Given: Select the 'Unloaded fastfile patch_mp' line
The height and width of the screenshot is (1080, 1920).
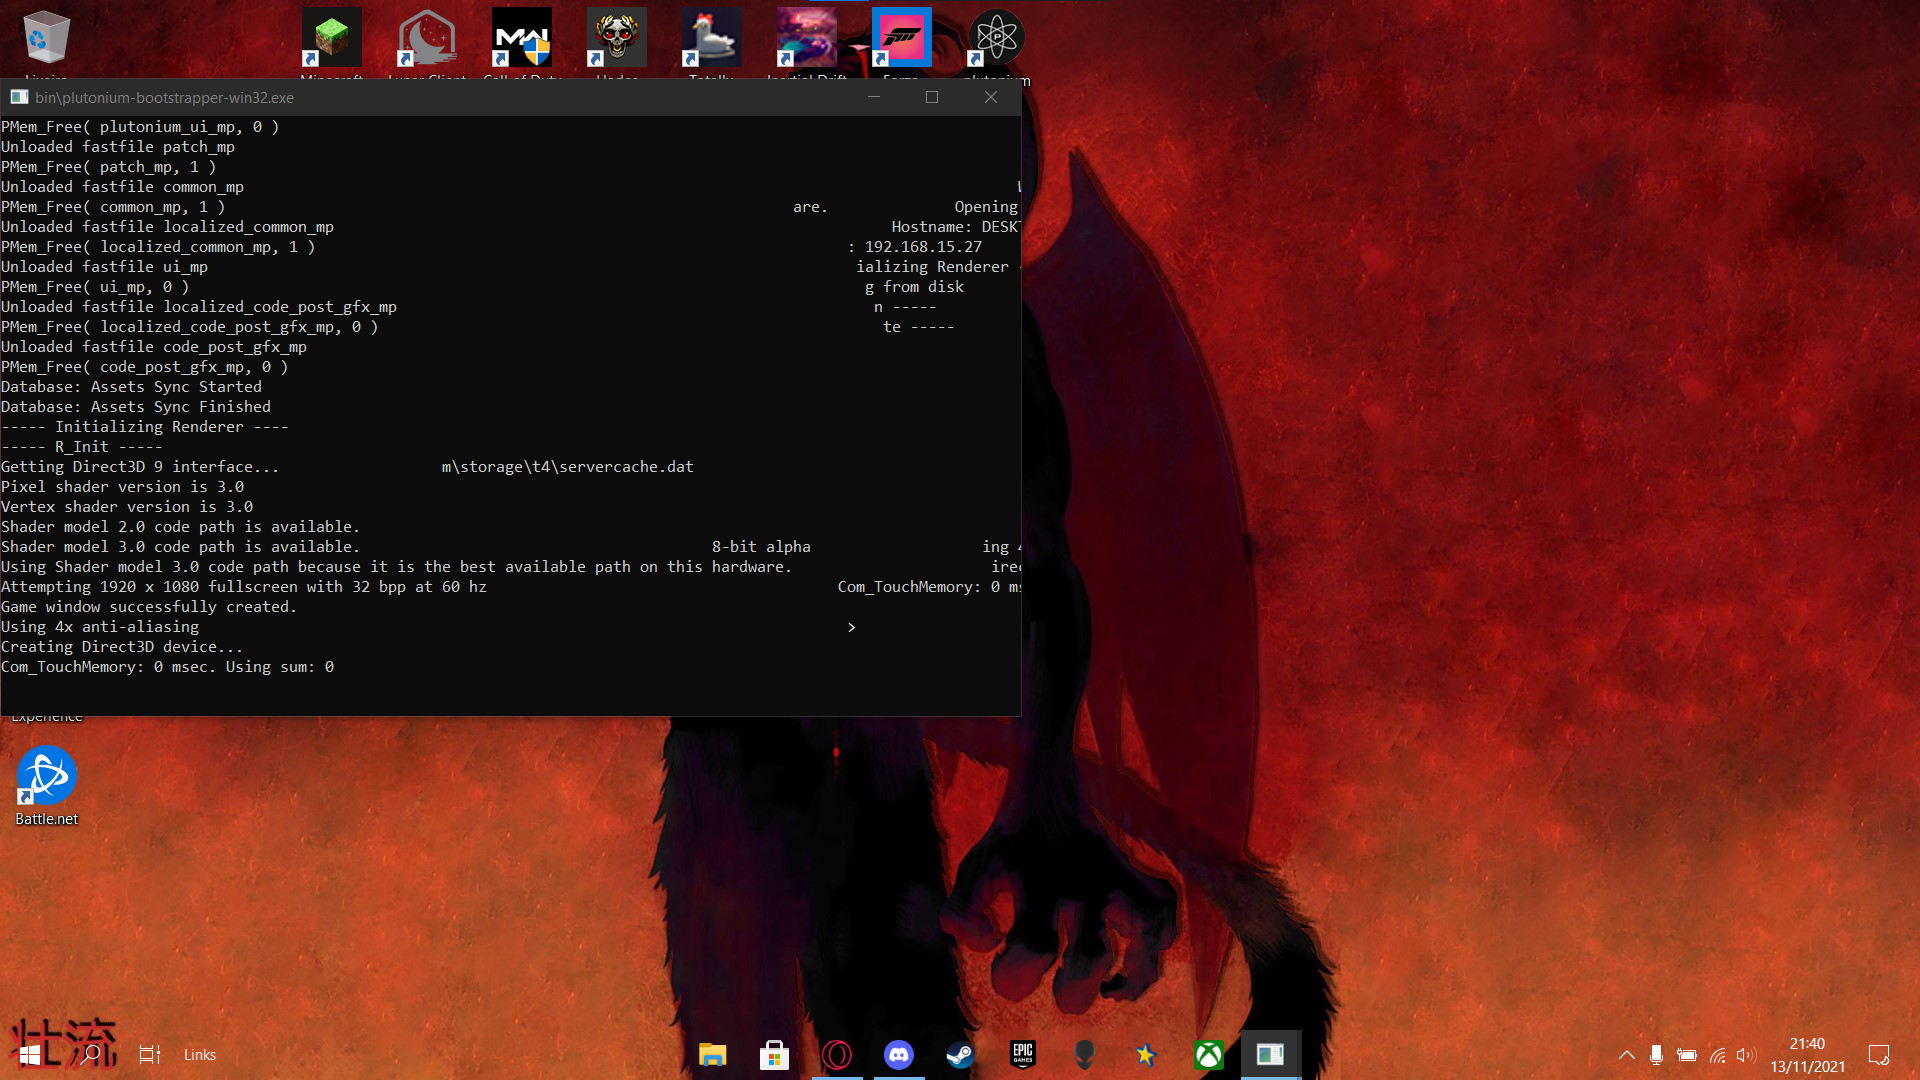Looking at the screenshot, I should pyautogui.click(x=118, y=147).
